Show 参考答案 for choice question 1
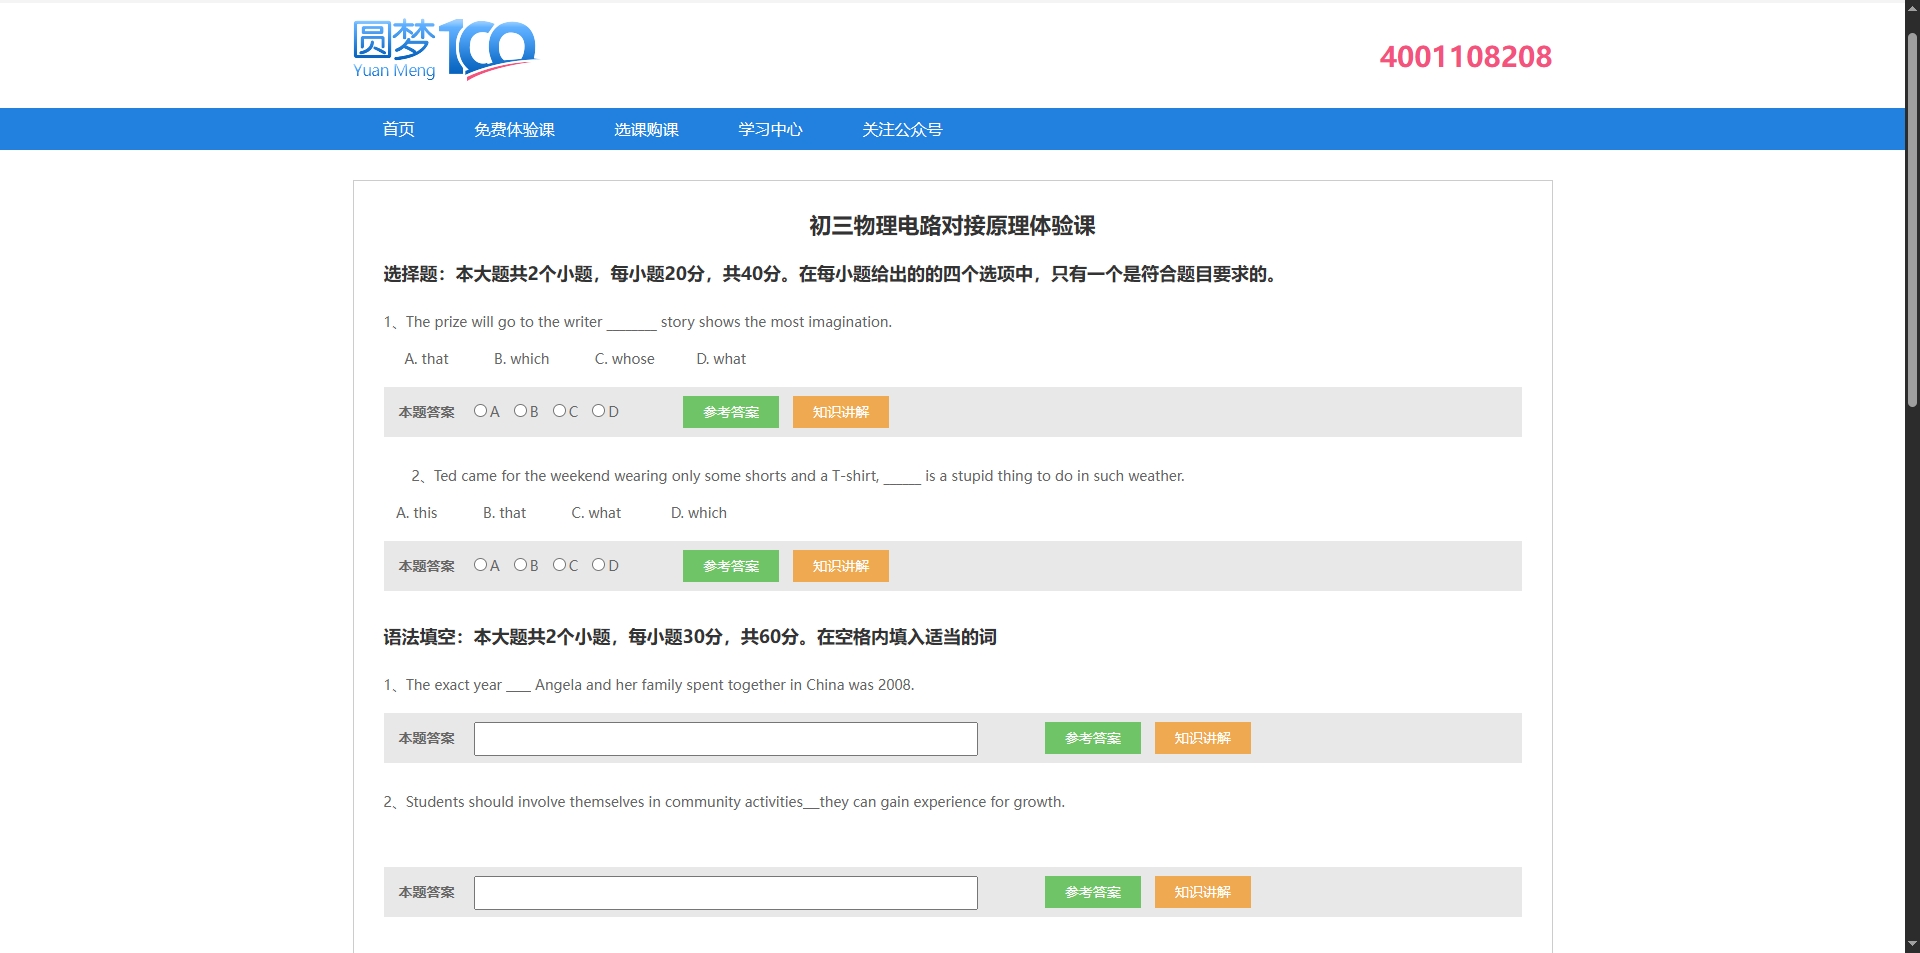 [x=730, y=412]
